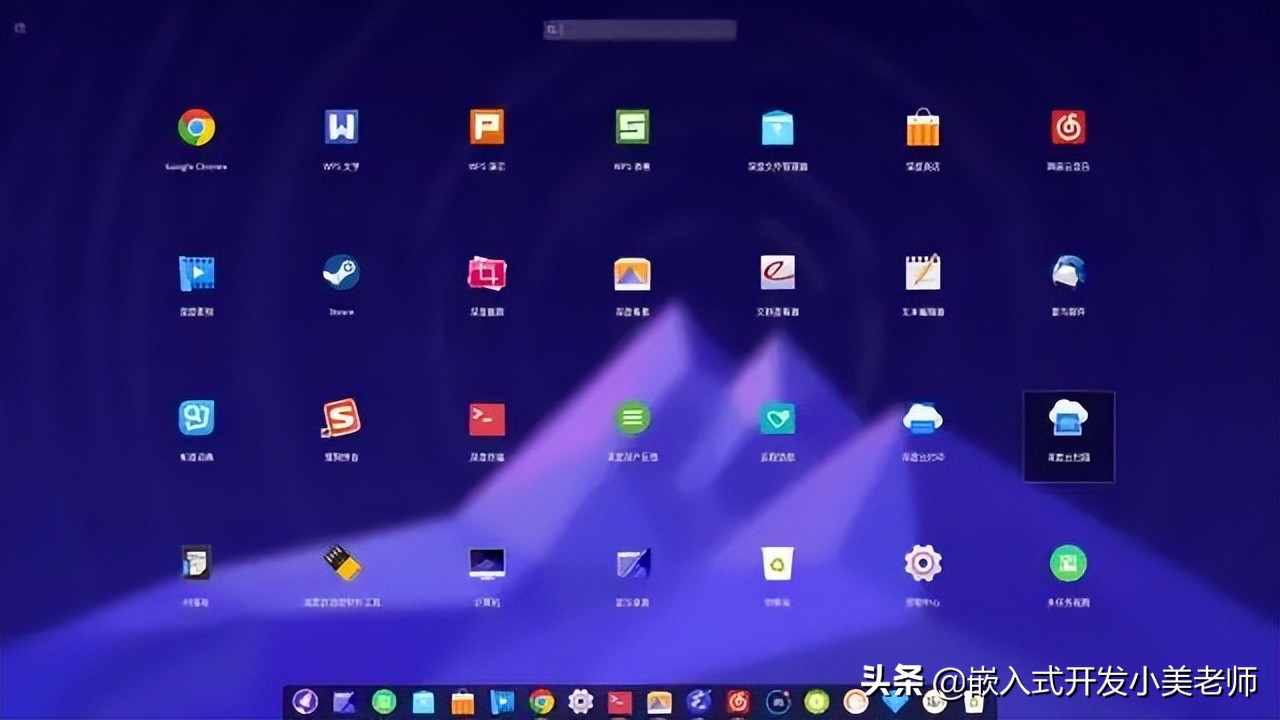Image resolution: width=1280 pixels, height=720 pixels.
Task: Launch WPS Spreadsheets green S icon
Action: click(x=632, y=127)
